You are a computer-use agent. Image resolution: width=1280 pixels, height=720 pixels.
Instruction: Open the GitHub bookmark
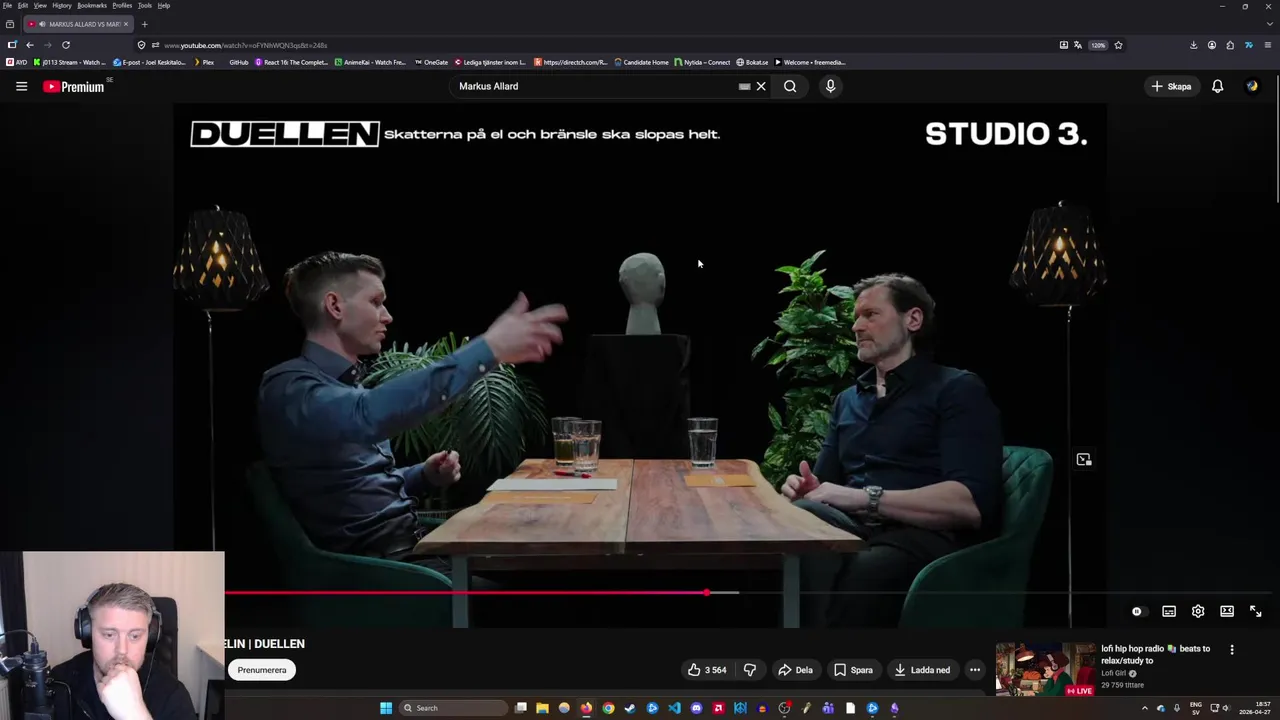(238, 62)
